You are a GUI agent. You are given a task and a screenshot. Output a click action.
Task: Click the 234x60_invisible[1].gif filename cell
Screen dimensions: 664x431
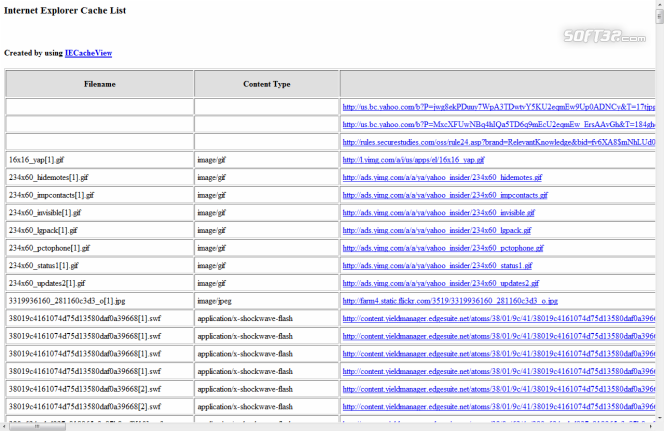coord(100,213)
